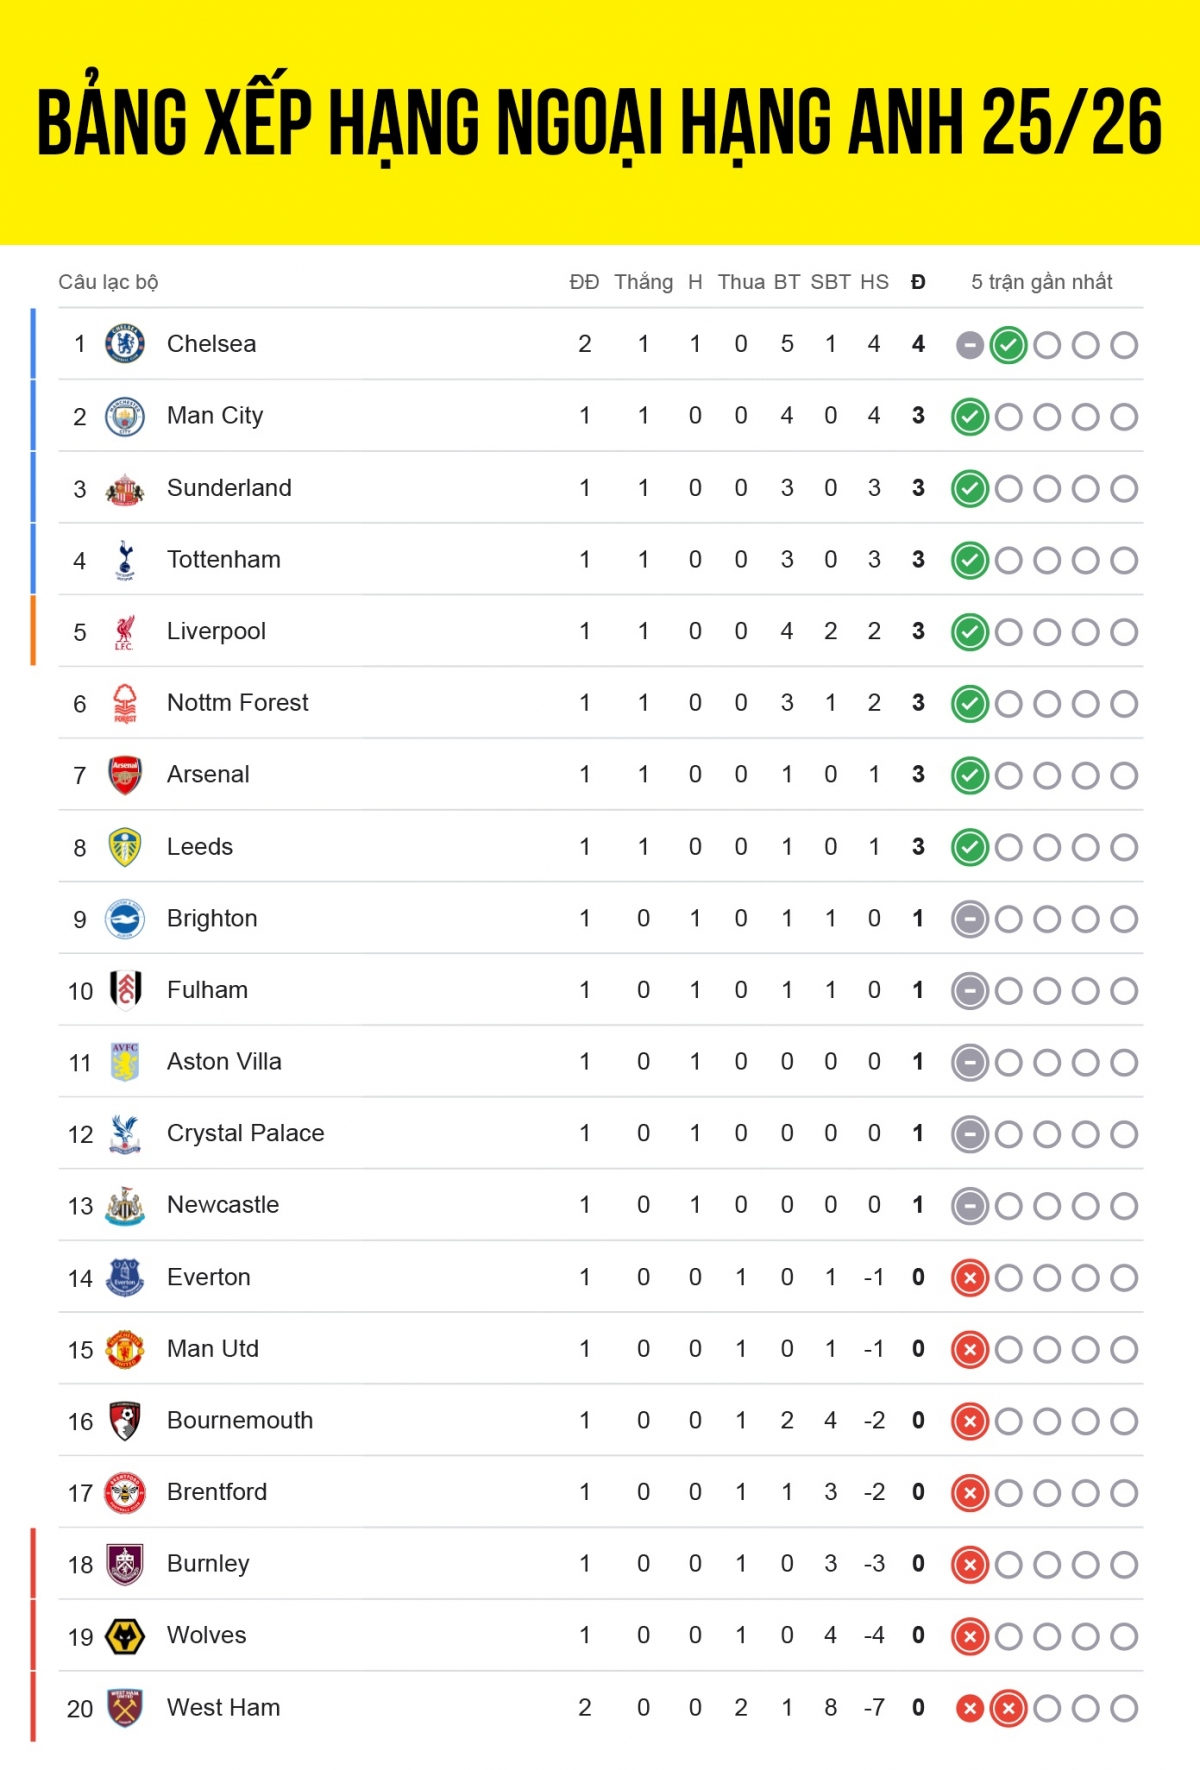Screen dimensions: 1200x1770
Task: Click the Chelsea club crest
Action: tap(125, 344)
